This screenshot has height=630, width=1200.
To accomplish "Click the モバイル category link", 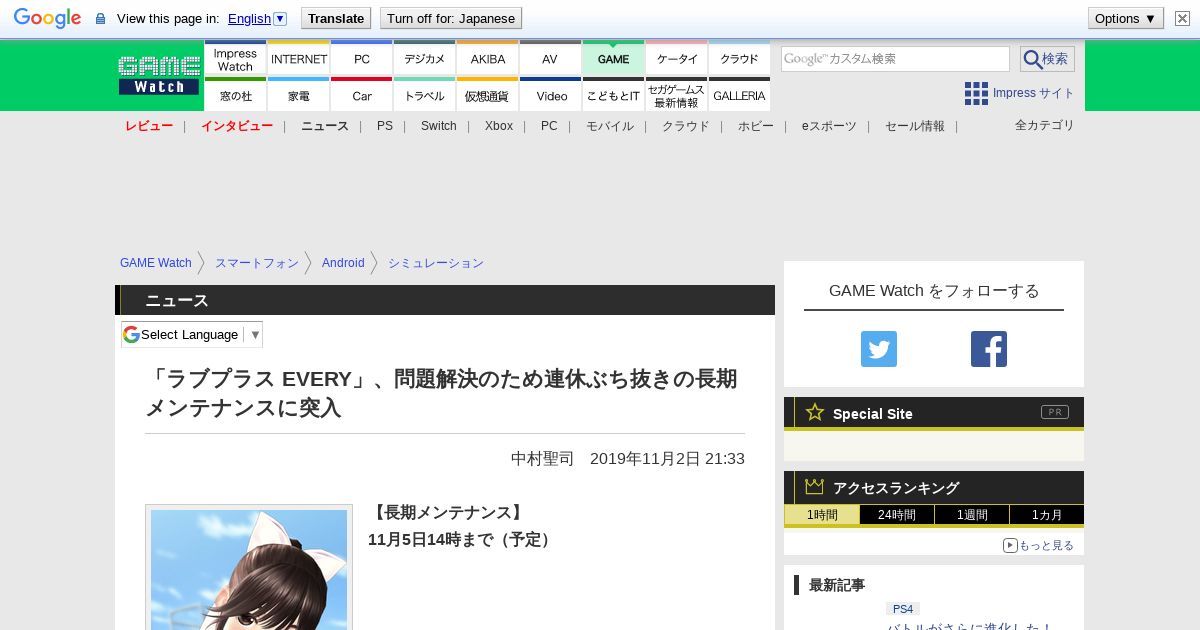I will click(x=610, y=126).
